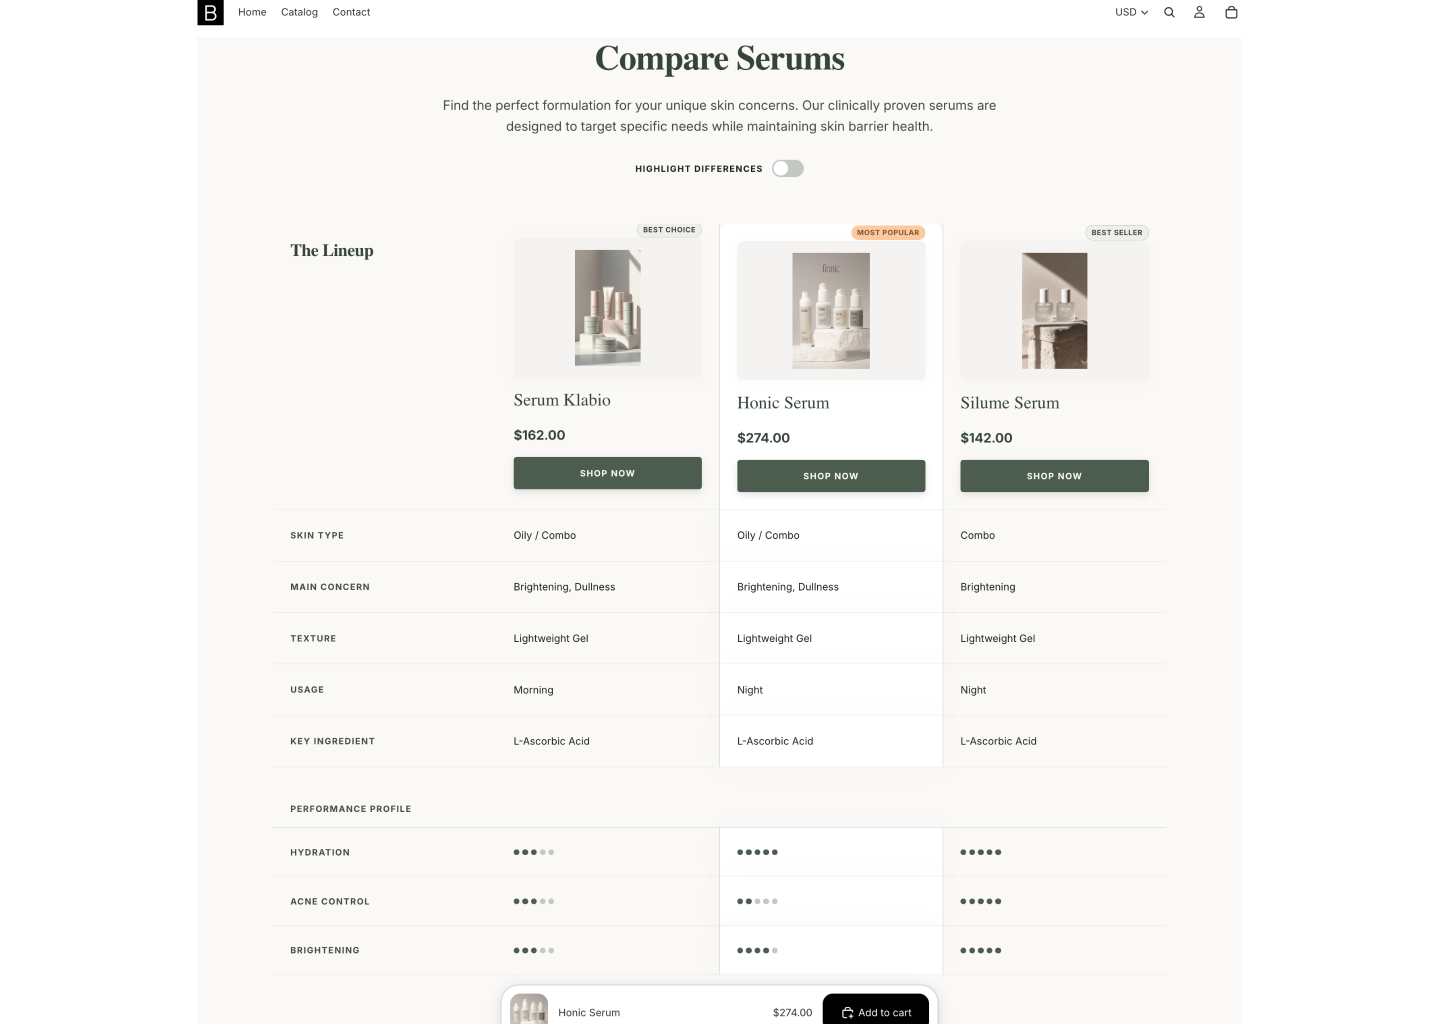Click Shop Now under Honic Serum
Image resolution: width=1440 pixels, height=1024 pixels.
(831, 476)
